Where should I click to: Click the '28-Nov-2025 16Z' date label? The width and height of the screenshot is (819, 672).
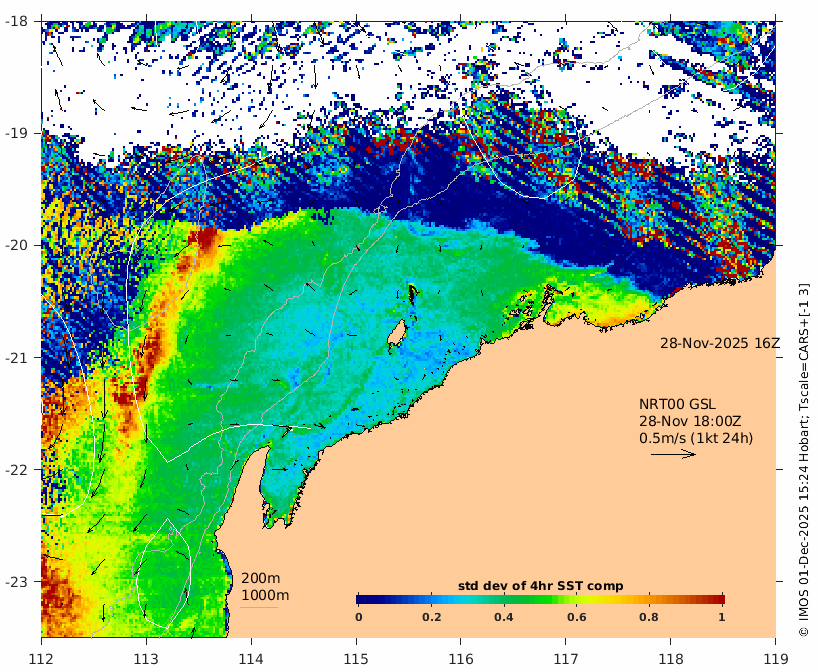(720, 344)
